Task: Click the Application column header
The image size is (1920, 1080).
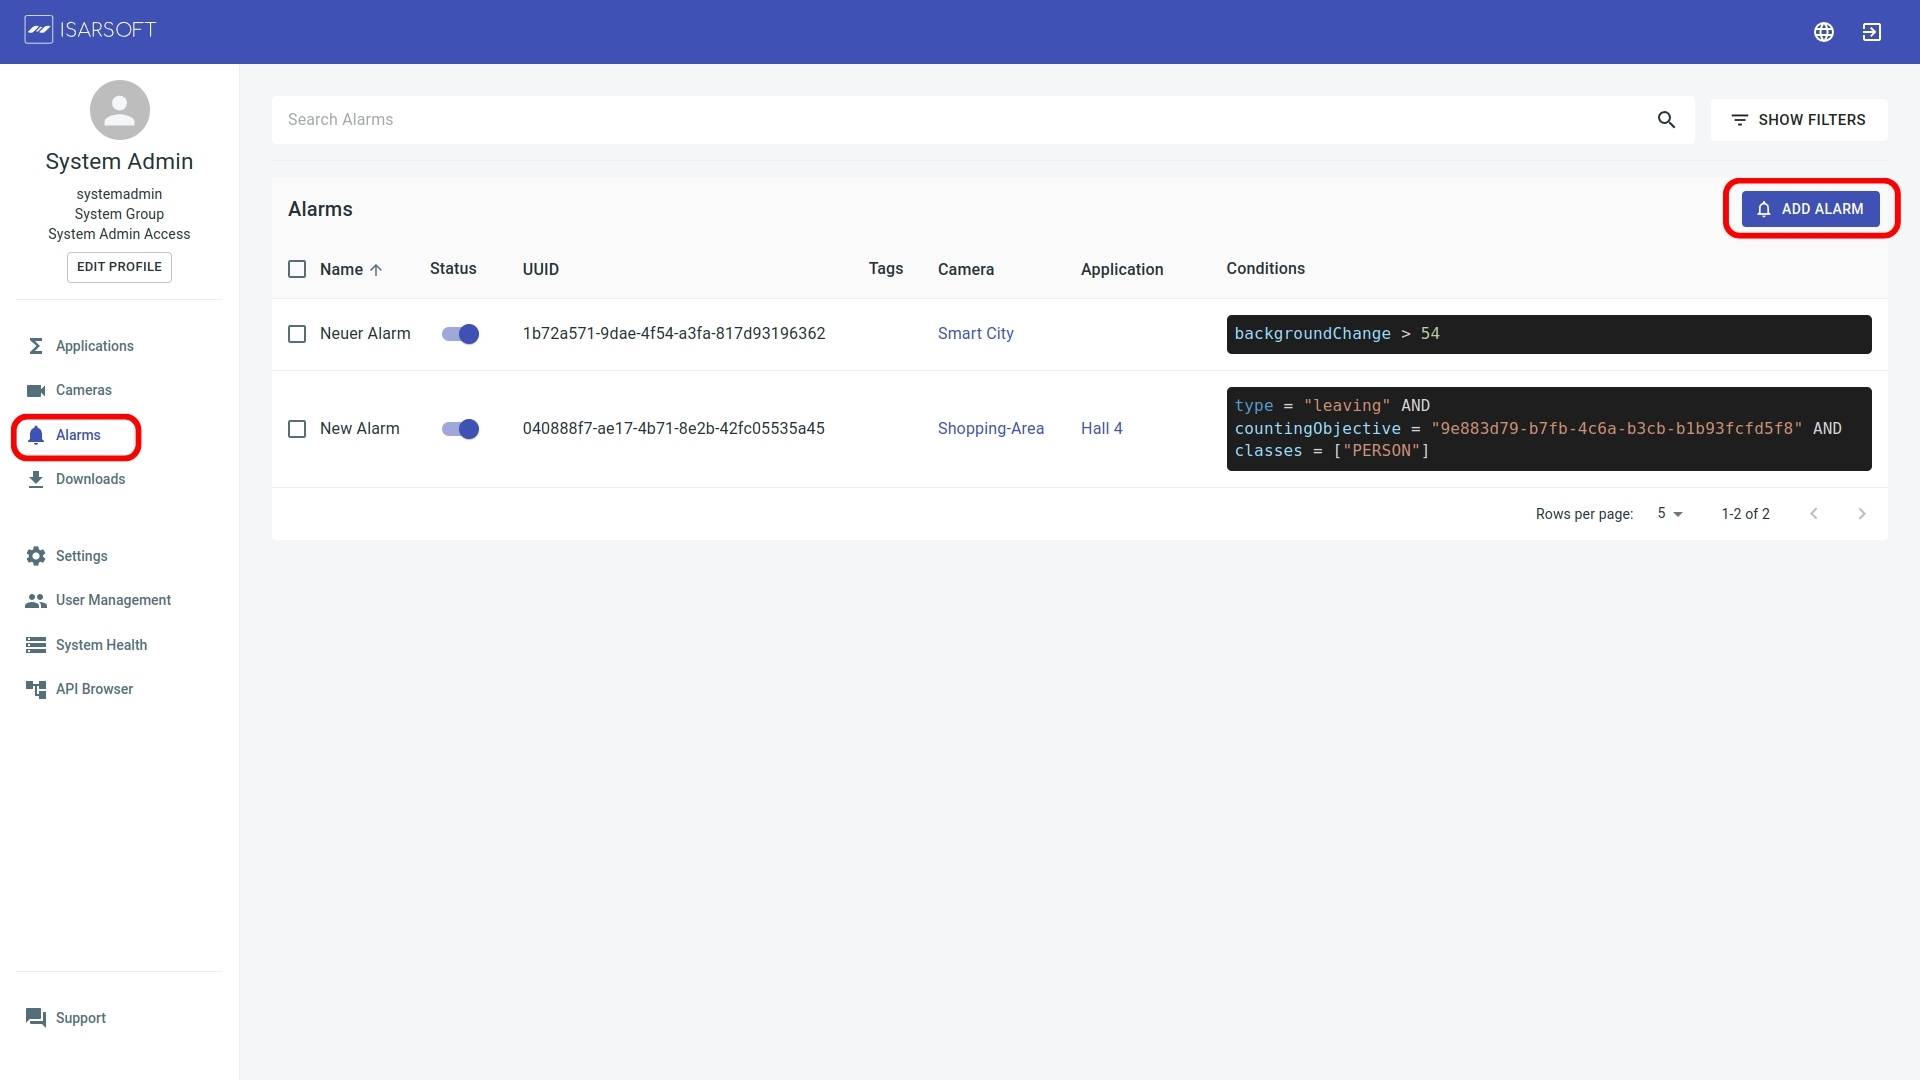Action: click(x=1122, y=270)
